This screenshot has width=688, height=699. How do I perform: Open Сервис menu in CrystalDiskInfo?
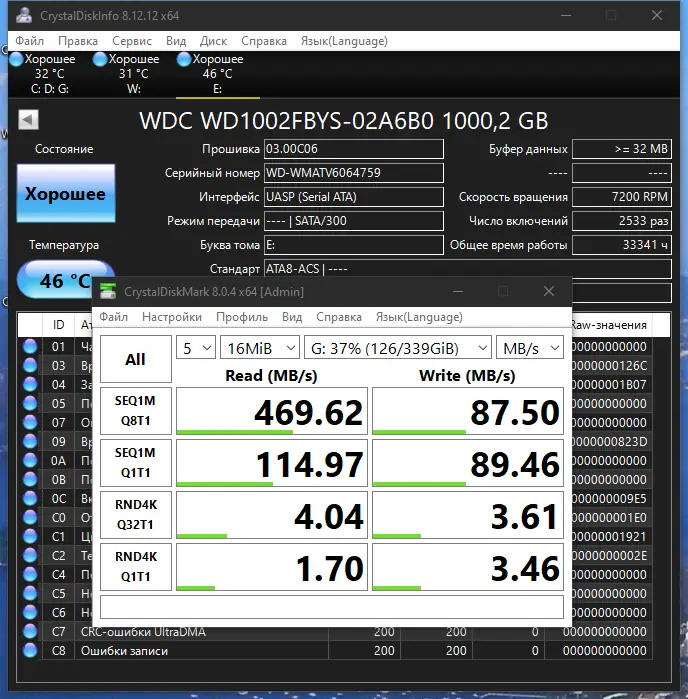(x=132, y=41)
